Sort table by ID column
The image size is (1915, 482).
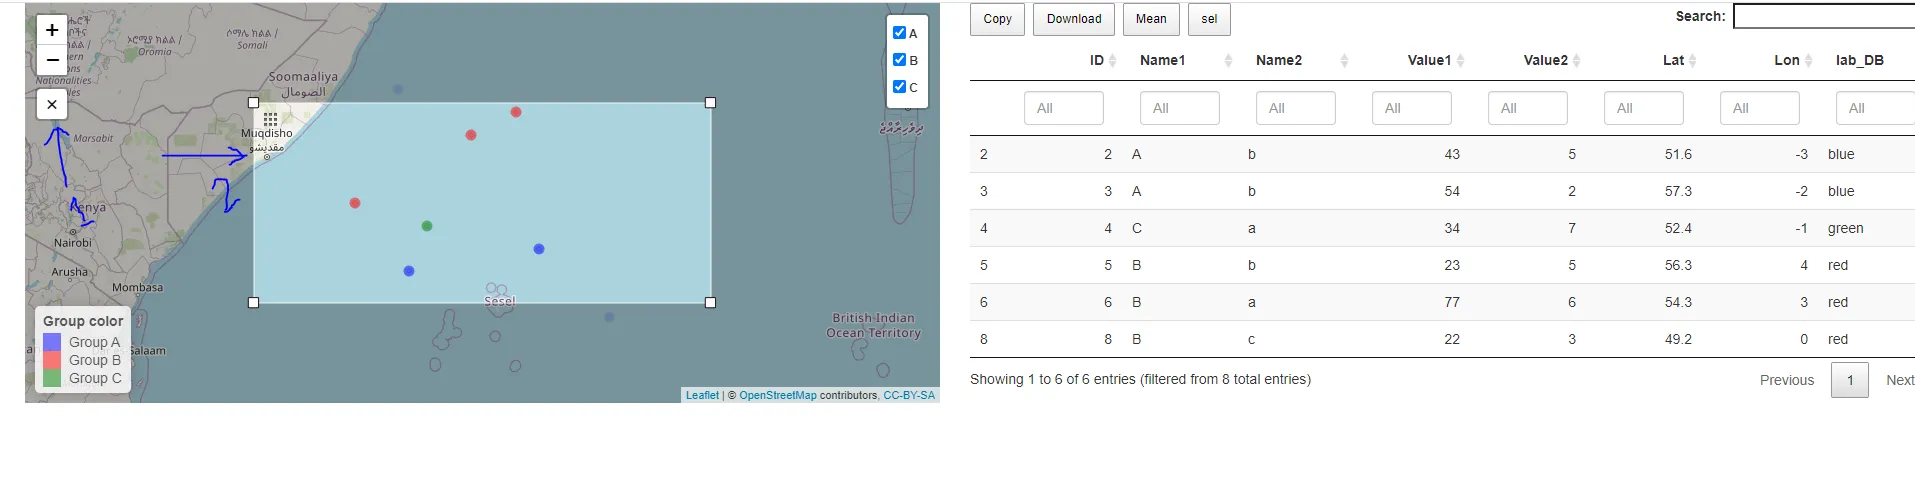click(x=1097, y=60)
